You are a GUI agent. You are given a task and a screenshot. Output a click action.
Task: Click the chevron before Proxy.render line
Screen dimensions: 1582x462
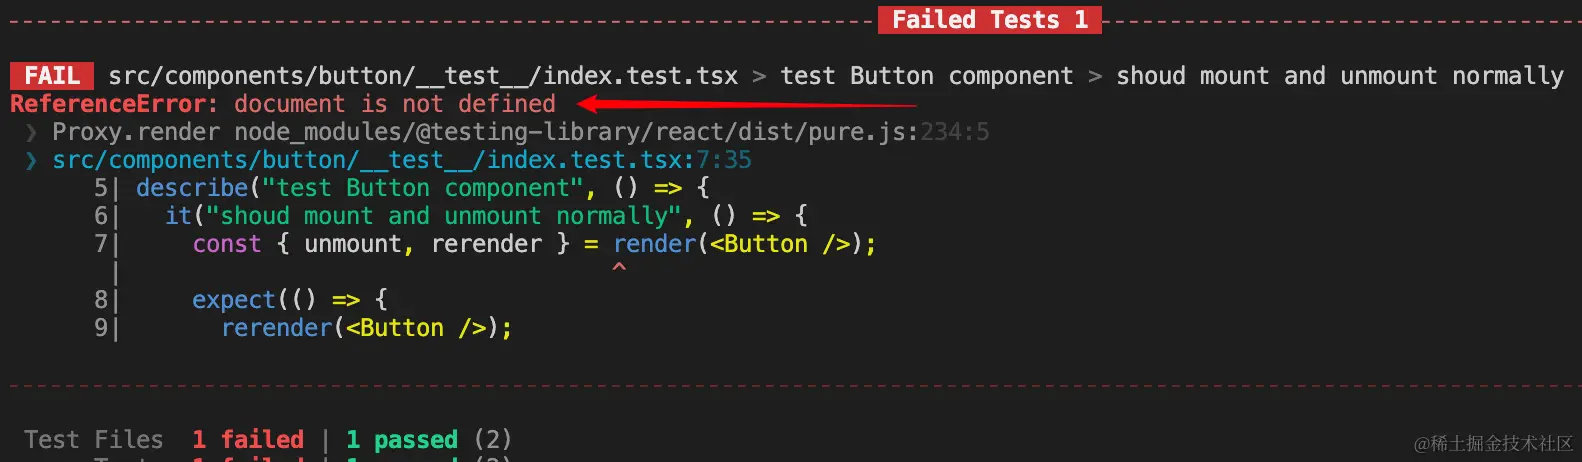[31, 132]
